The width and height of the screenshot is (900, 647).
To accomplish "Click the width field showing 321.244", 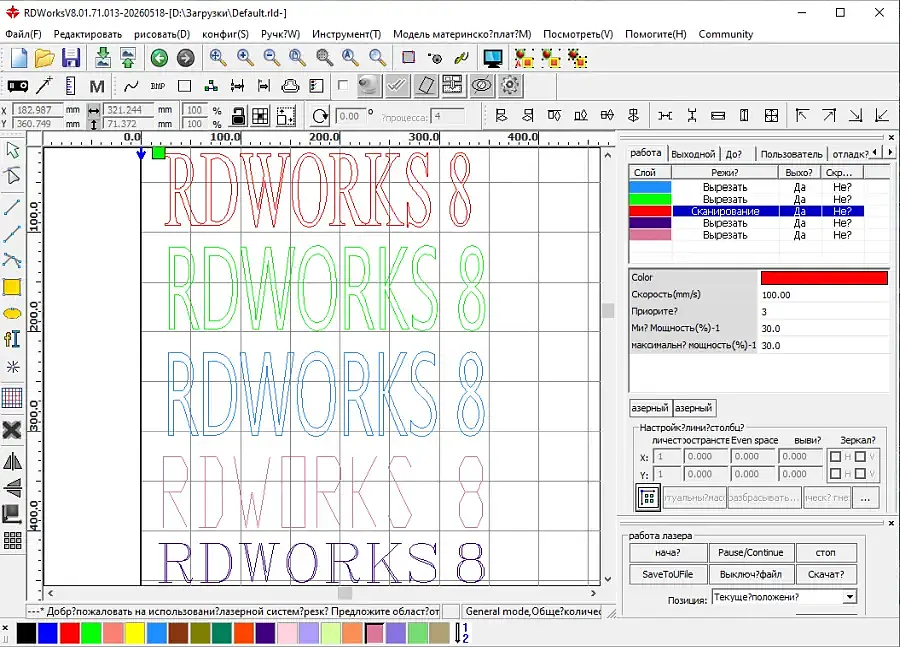I will pyautogui.click(x=127, y=110).
